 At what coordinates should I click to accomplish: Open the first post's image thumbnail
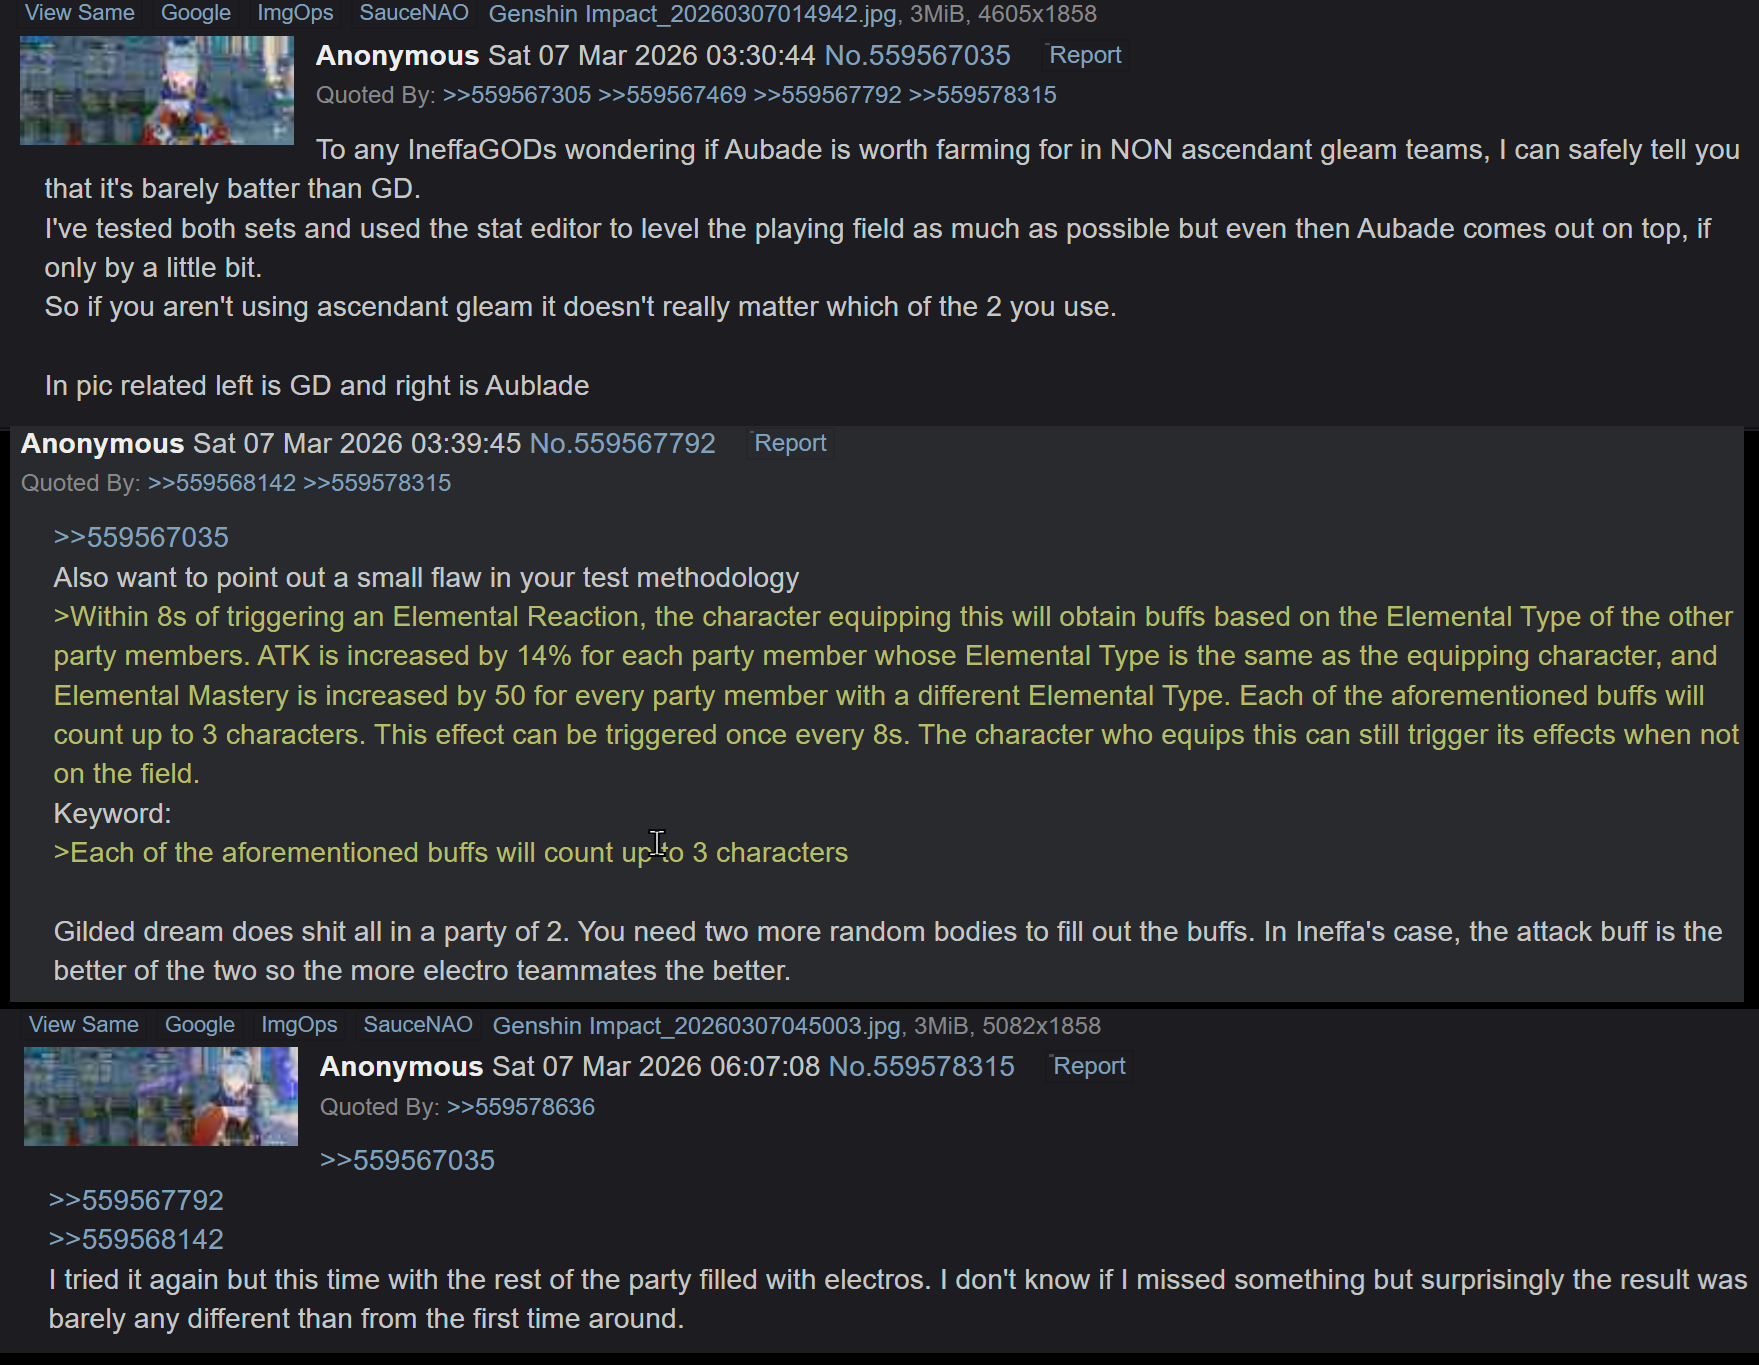[157, 90]
